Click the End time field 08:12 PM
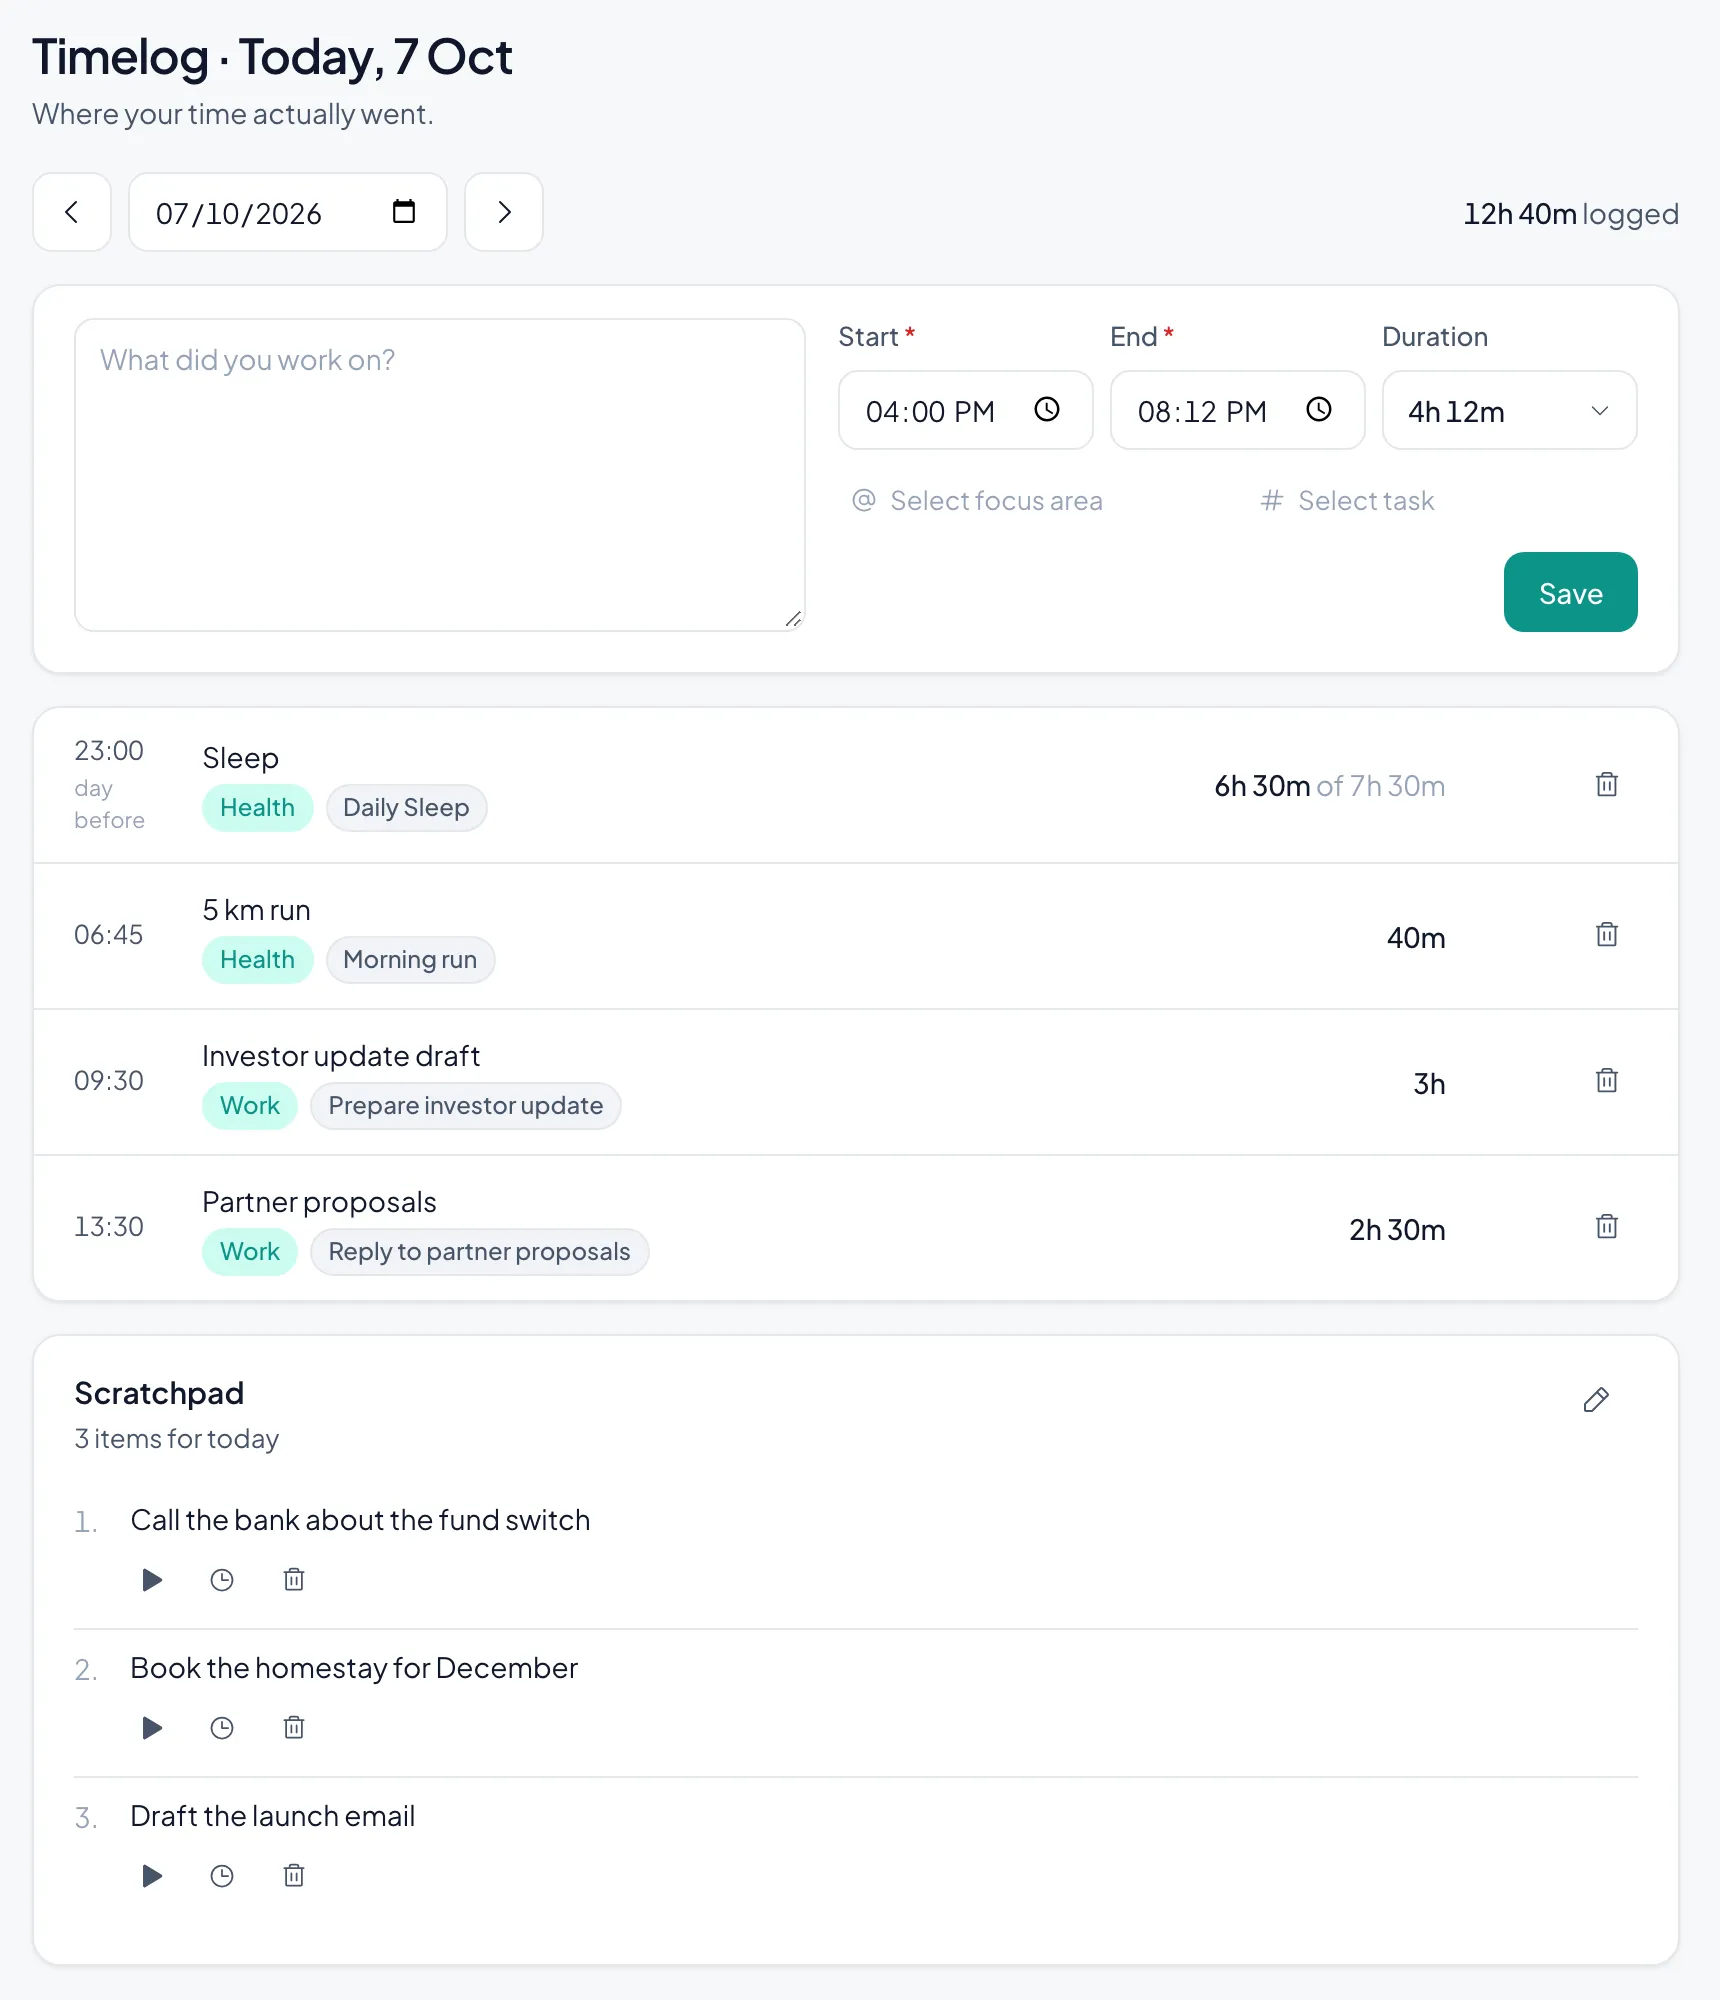Screen dimensions: 1720x2000 coord(1238,410)
